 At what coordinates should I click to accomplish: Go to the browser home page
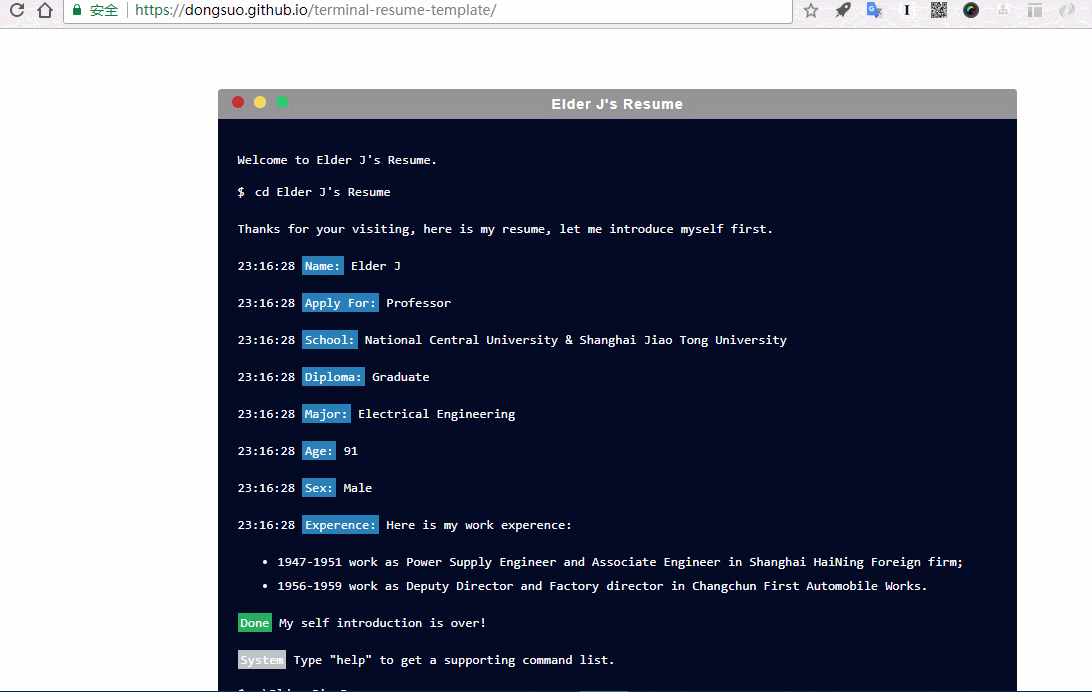tap(45, 10)
